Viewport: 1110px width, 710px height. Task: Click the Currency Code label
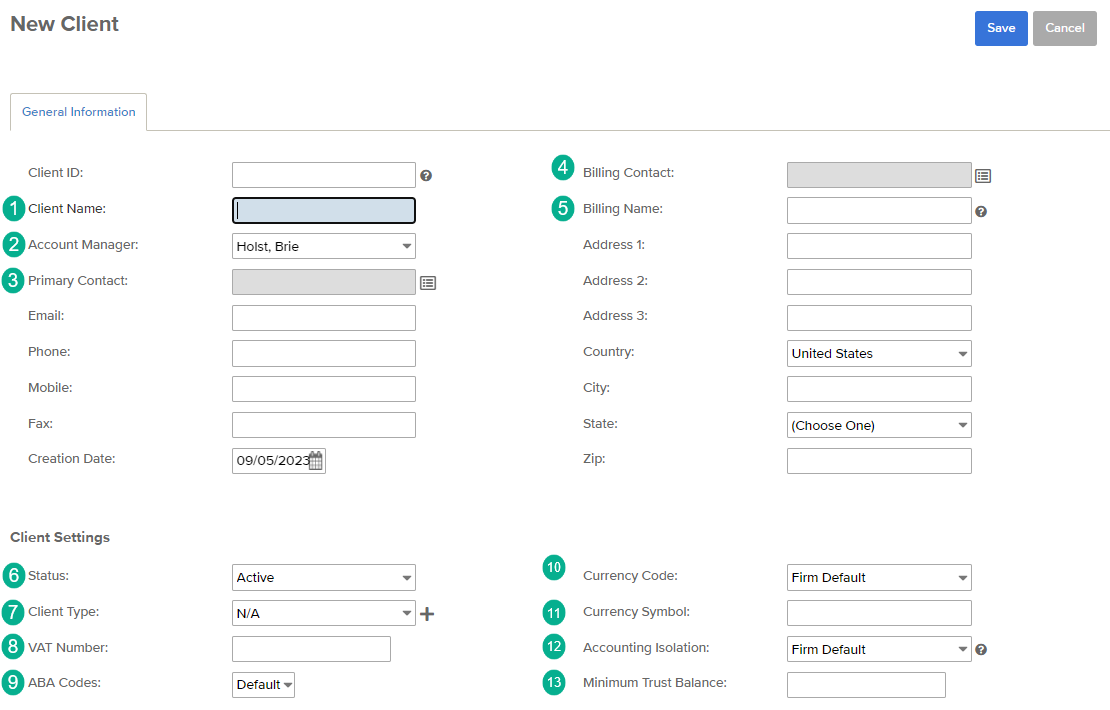[630, 576]
